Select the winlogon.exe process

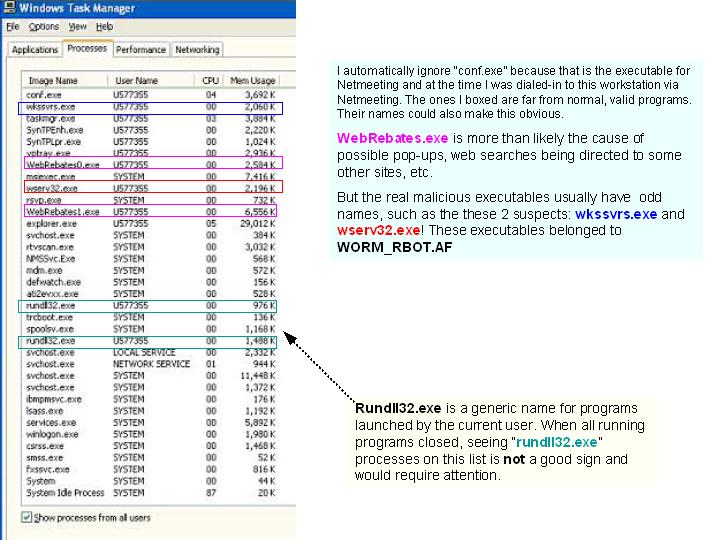151,434
